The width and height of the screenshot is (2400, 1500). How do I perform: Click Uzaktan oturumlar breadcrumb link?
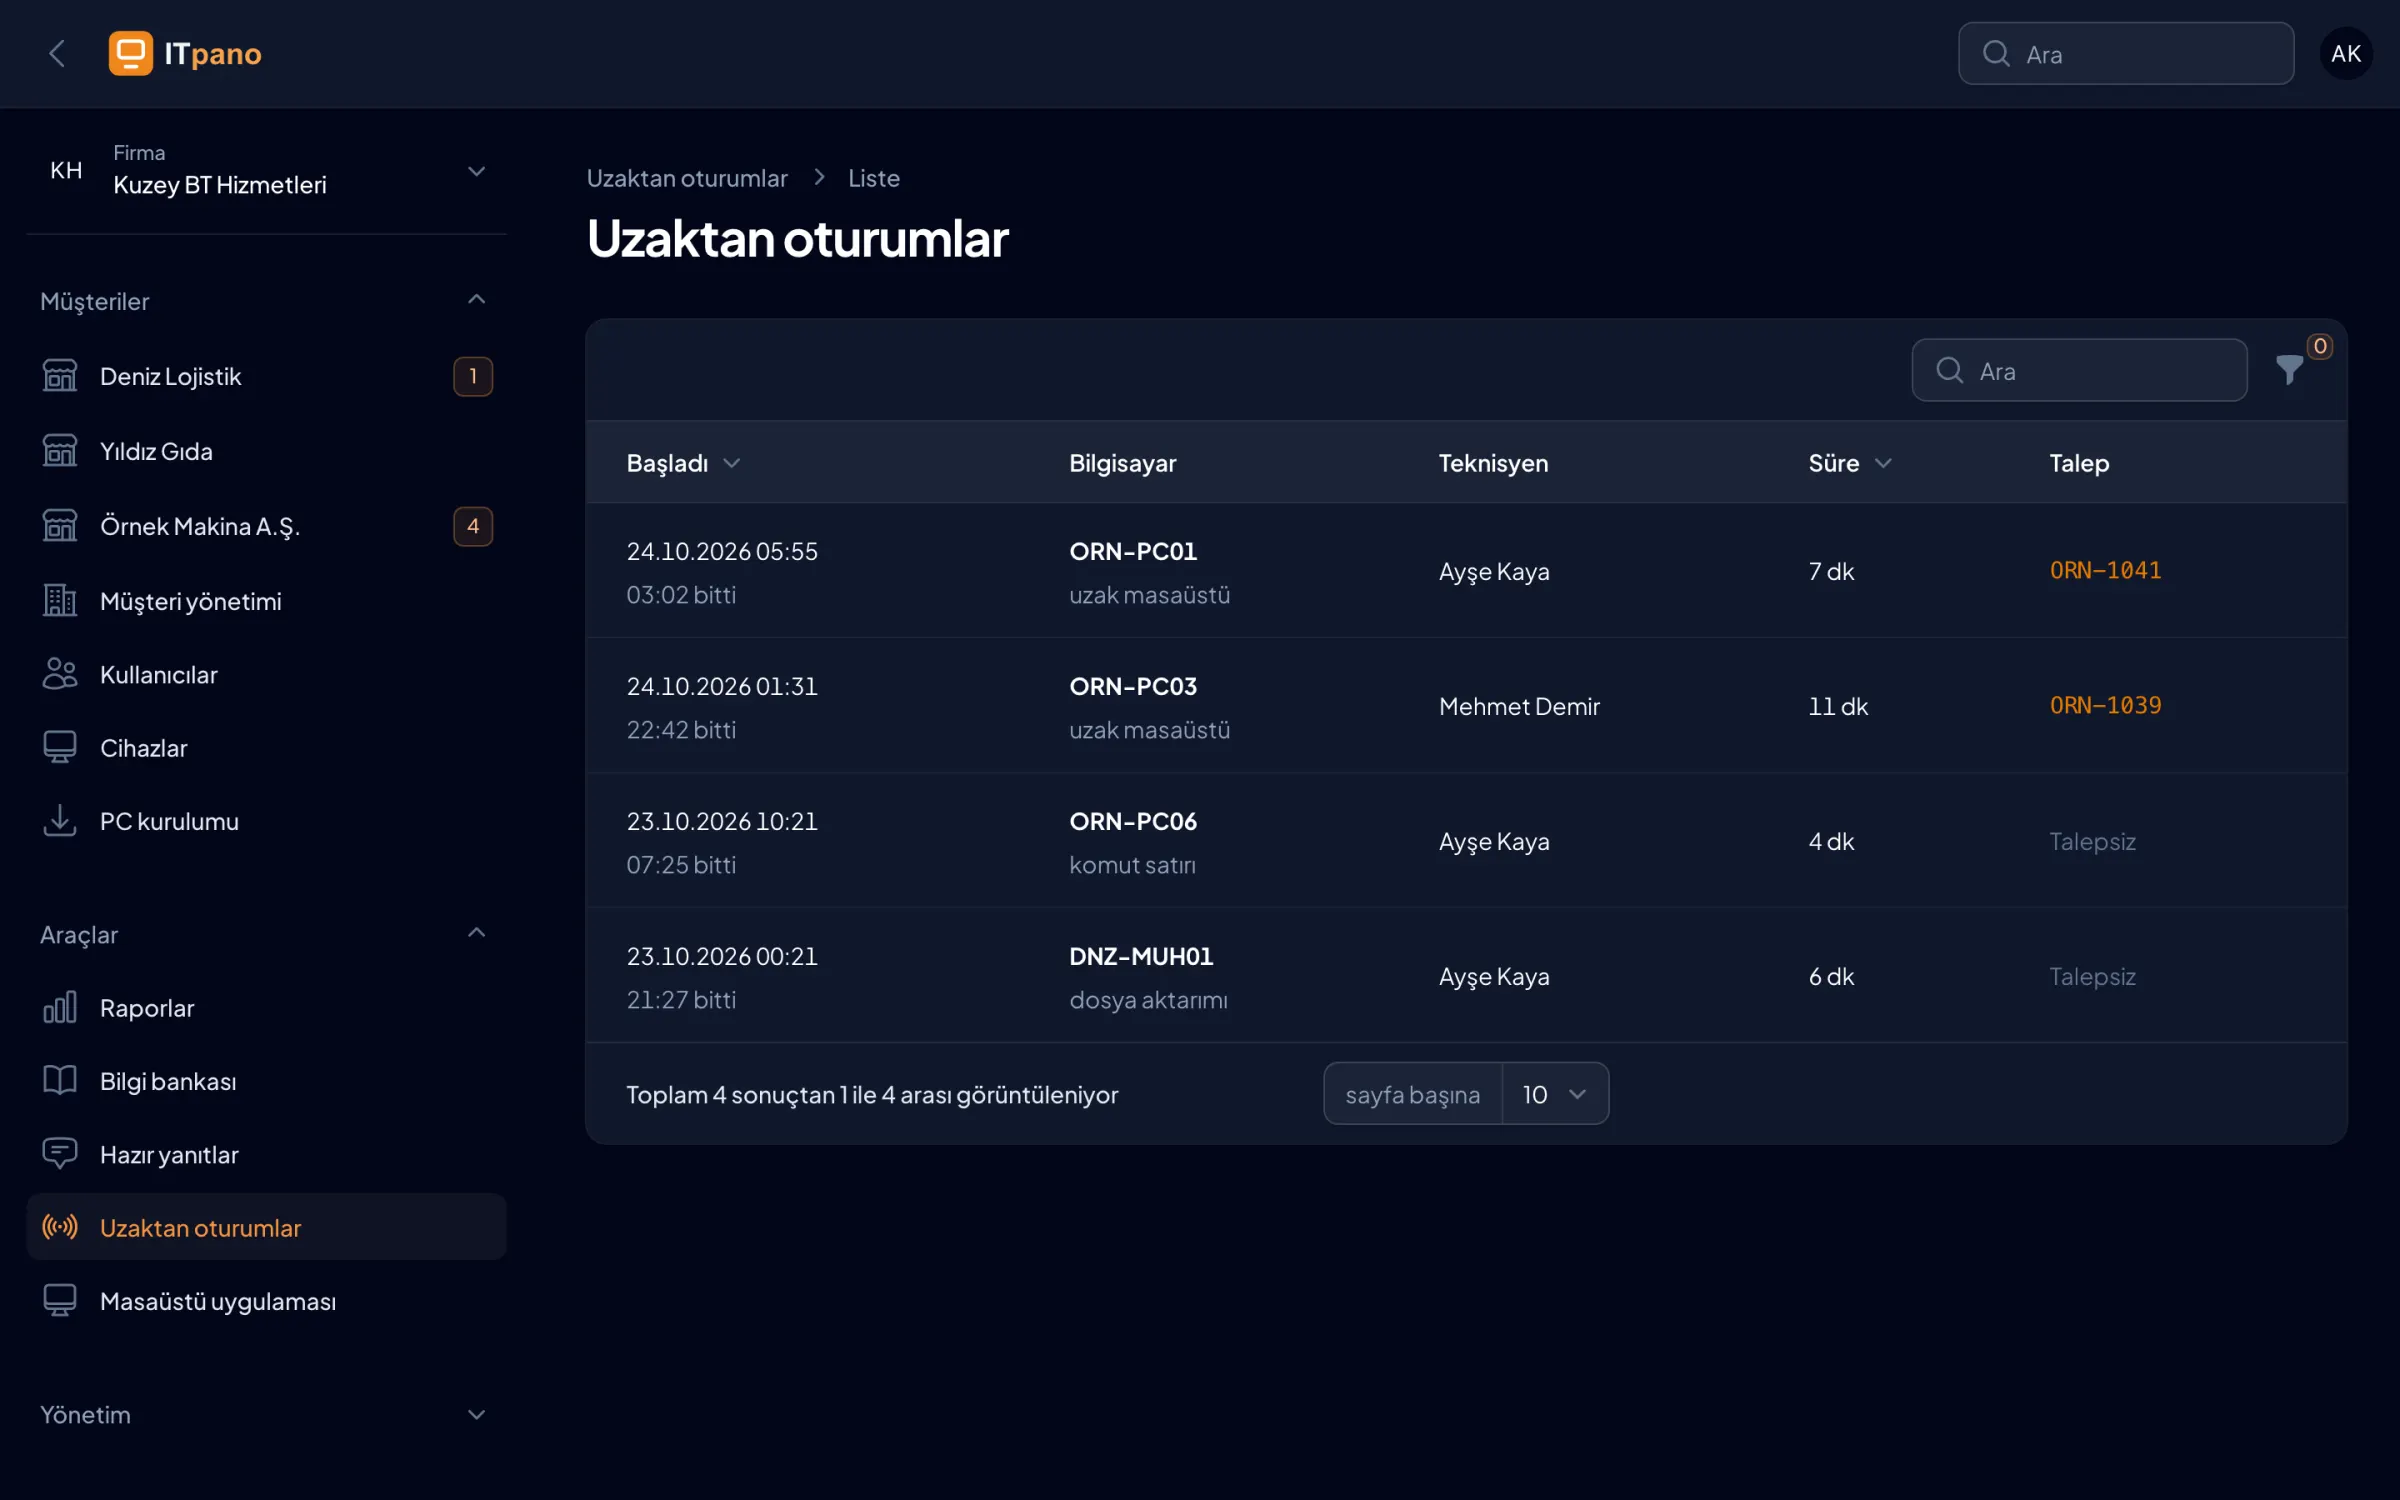tap(687, 178)
